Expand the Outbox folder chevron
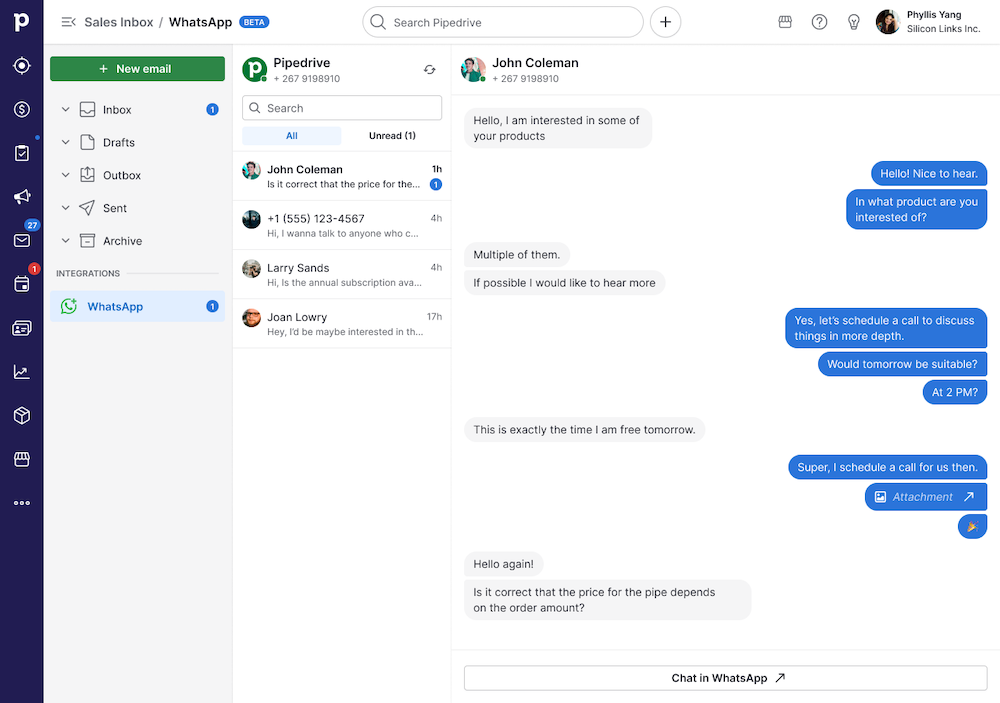This screenshot has height=703, width=1000. pos(65,175)
